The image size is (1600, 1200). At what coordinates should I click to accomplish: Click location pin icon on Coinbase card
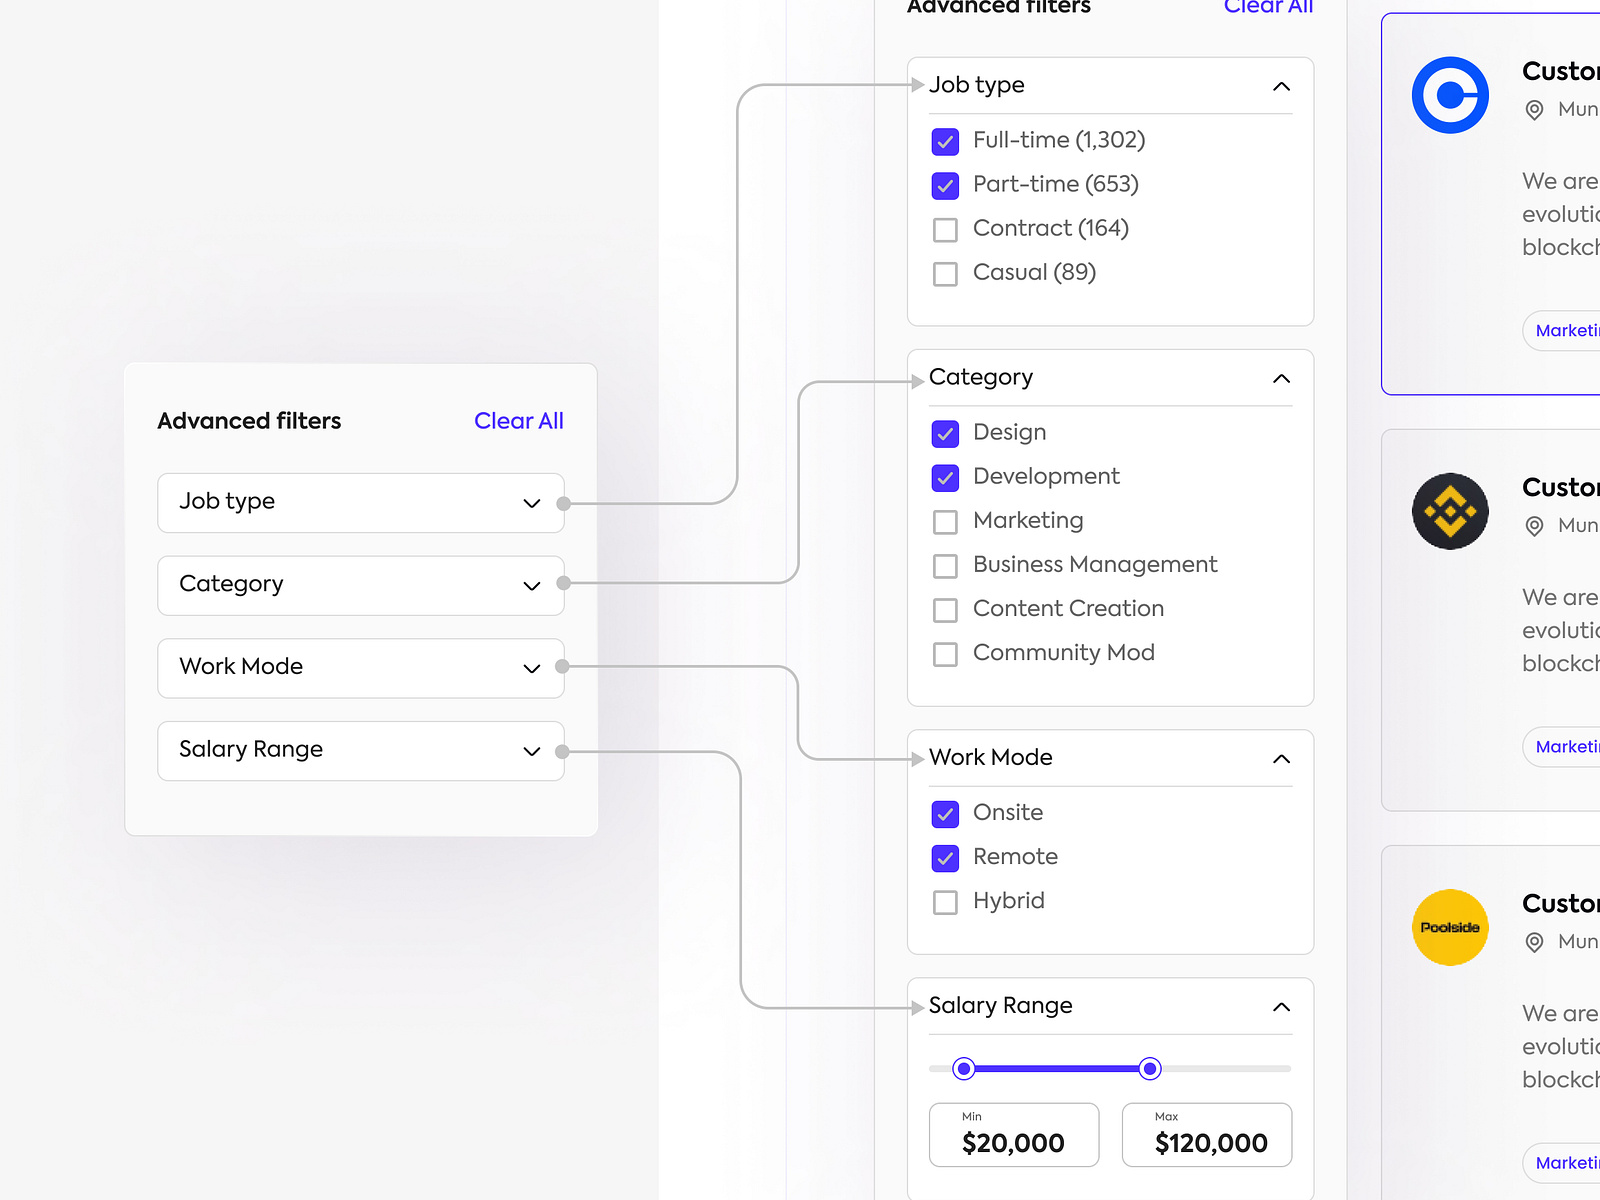point(1534,110)
